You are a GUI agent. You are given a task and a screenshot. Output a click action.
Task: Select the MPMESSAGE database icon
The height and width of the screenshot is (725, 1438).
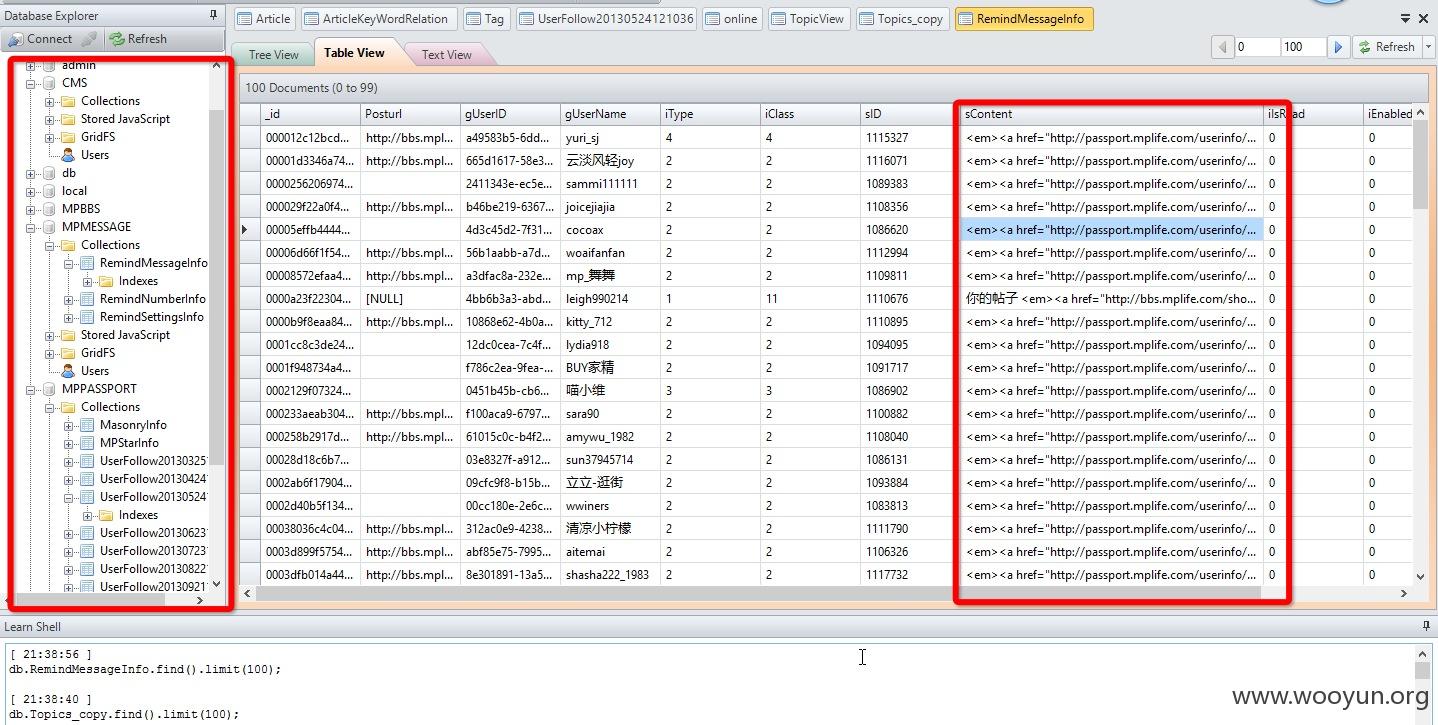pyautogui.click(x=49, y=227)
